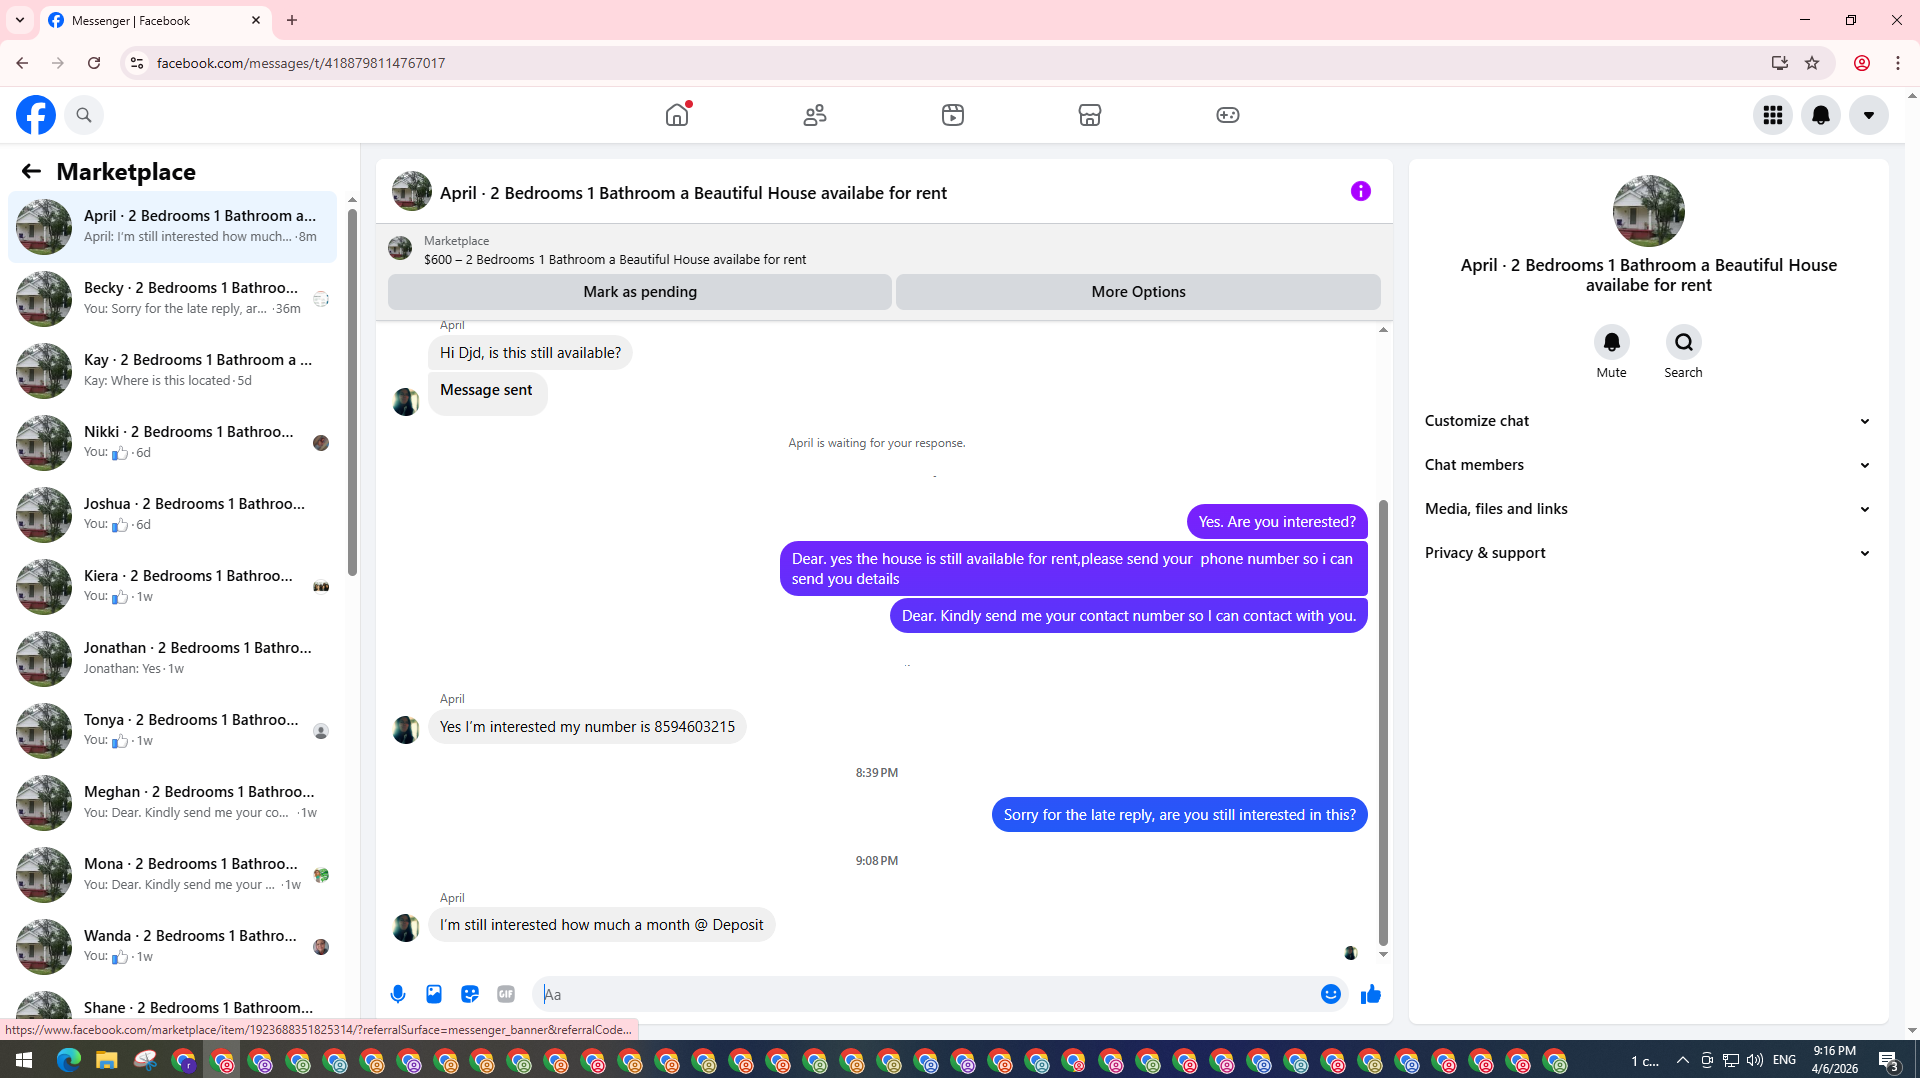Open Meghan's conversation
This screenshot has width=1920, height=1078.
coord(172,802)
